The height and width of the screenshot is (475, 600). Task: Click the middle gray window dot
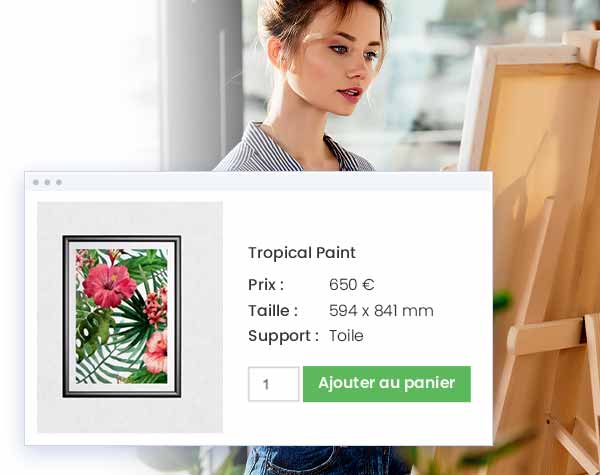47,182
